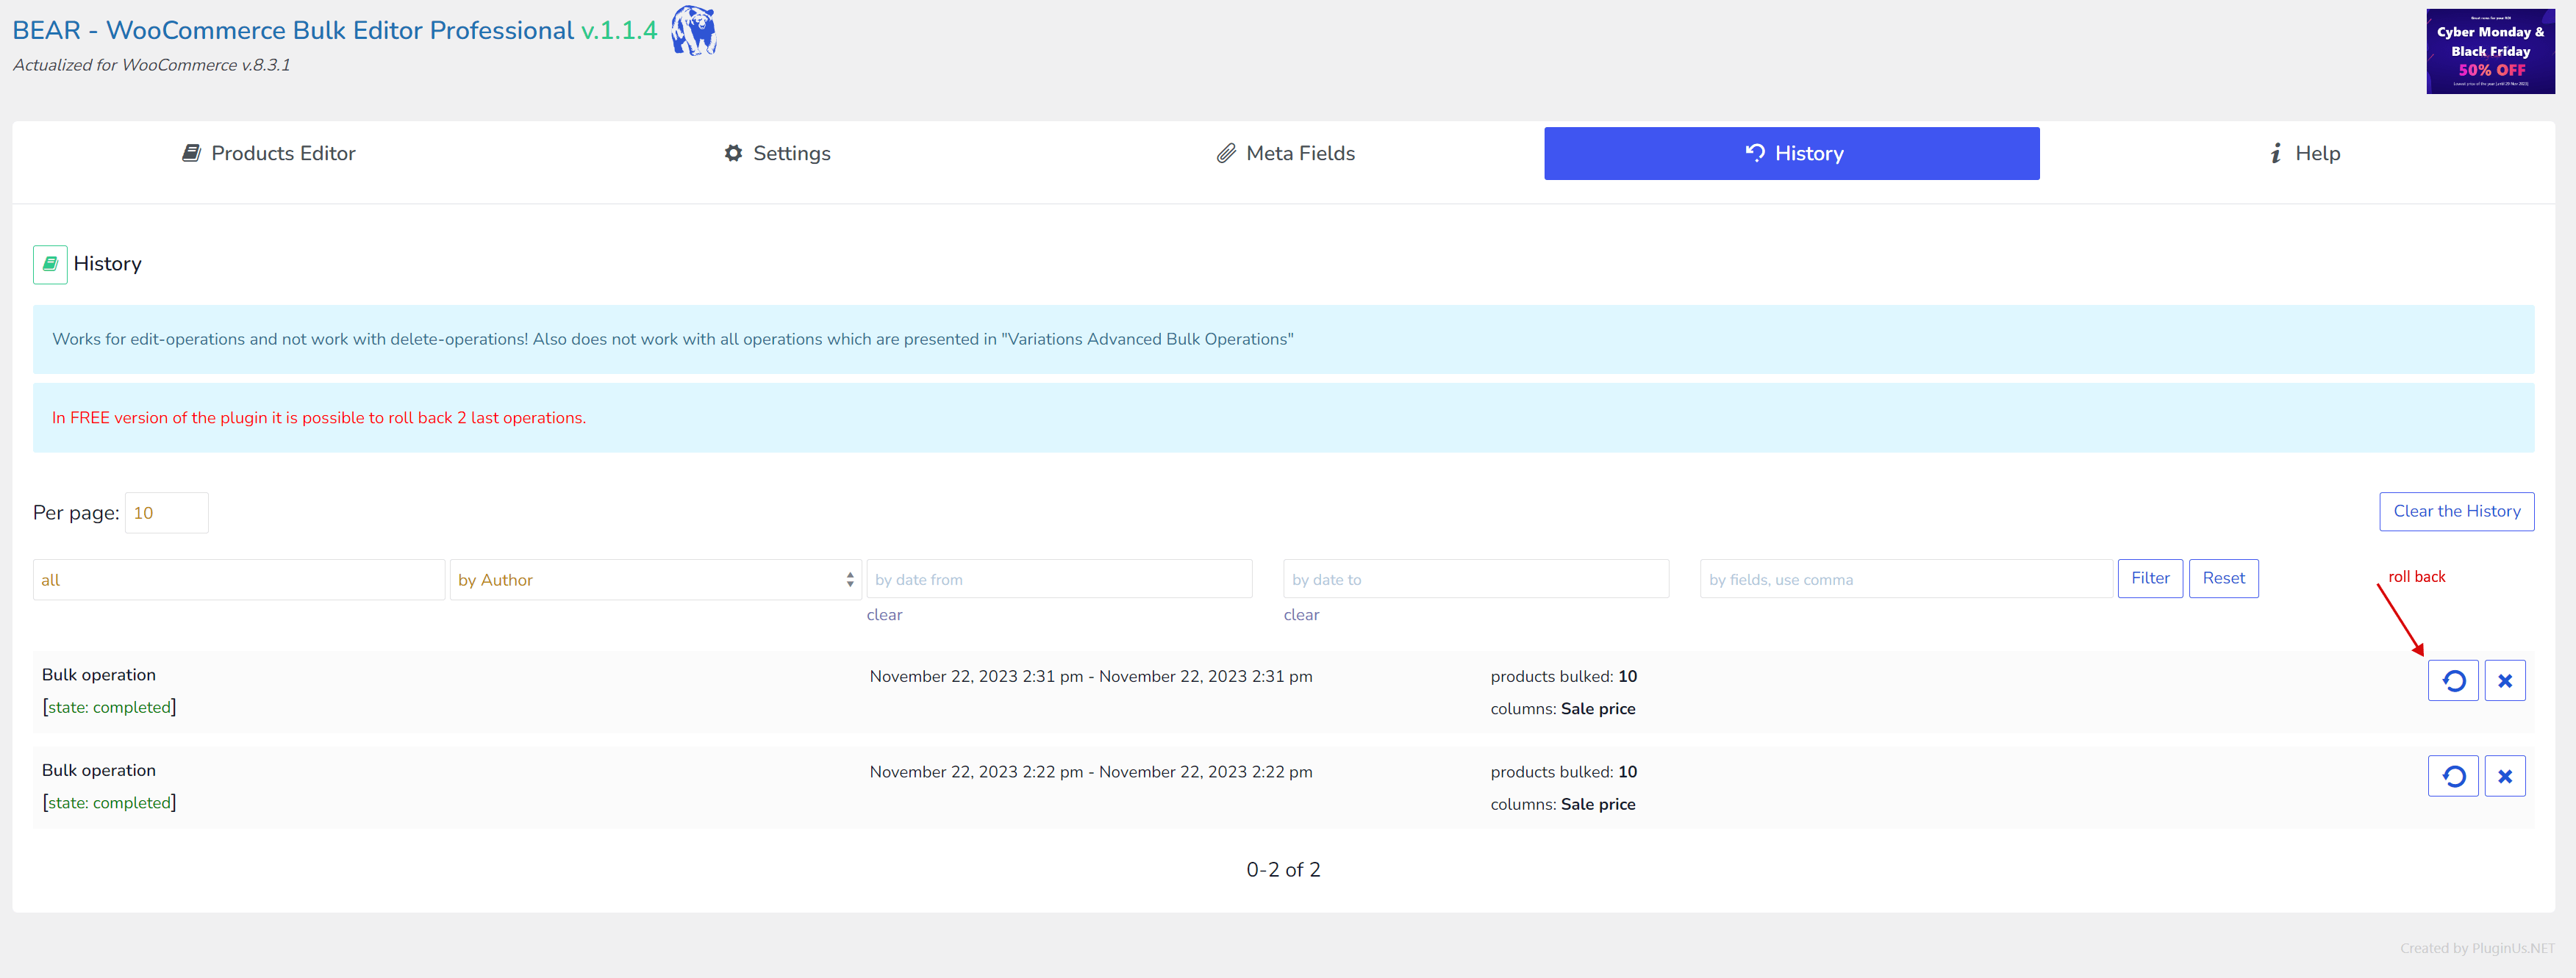This screenshot has width=2576, height=978.
Task: Roll back the 2:22 pm bulk operation
Action: 2453,776
